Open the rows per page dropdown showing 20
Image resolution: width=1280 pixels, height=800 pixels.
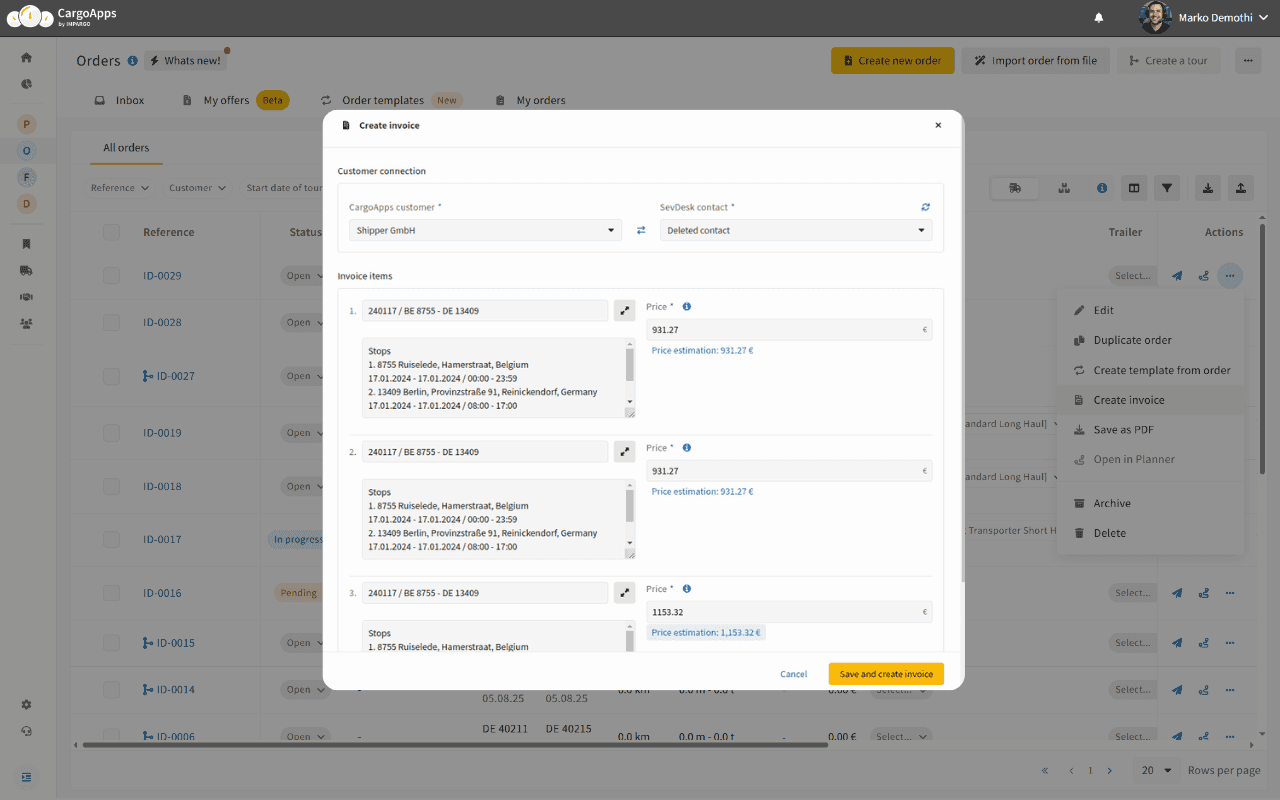(1154, 770)
